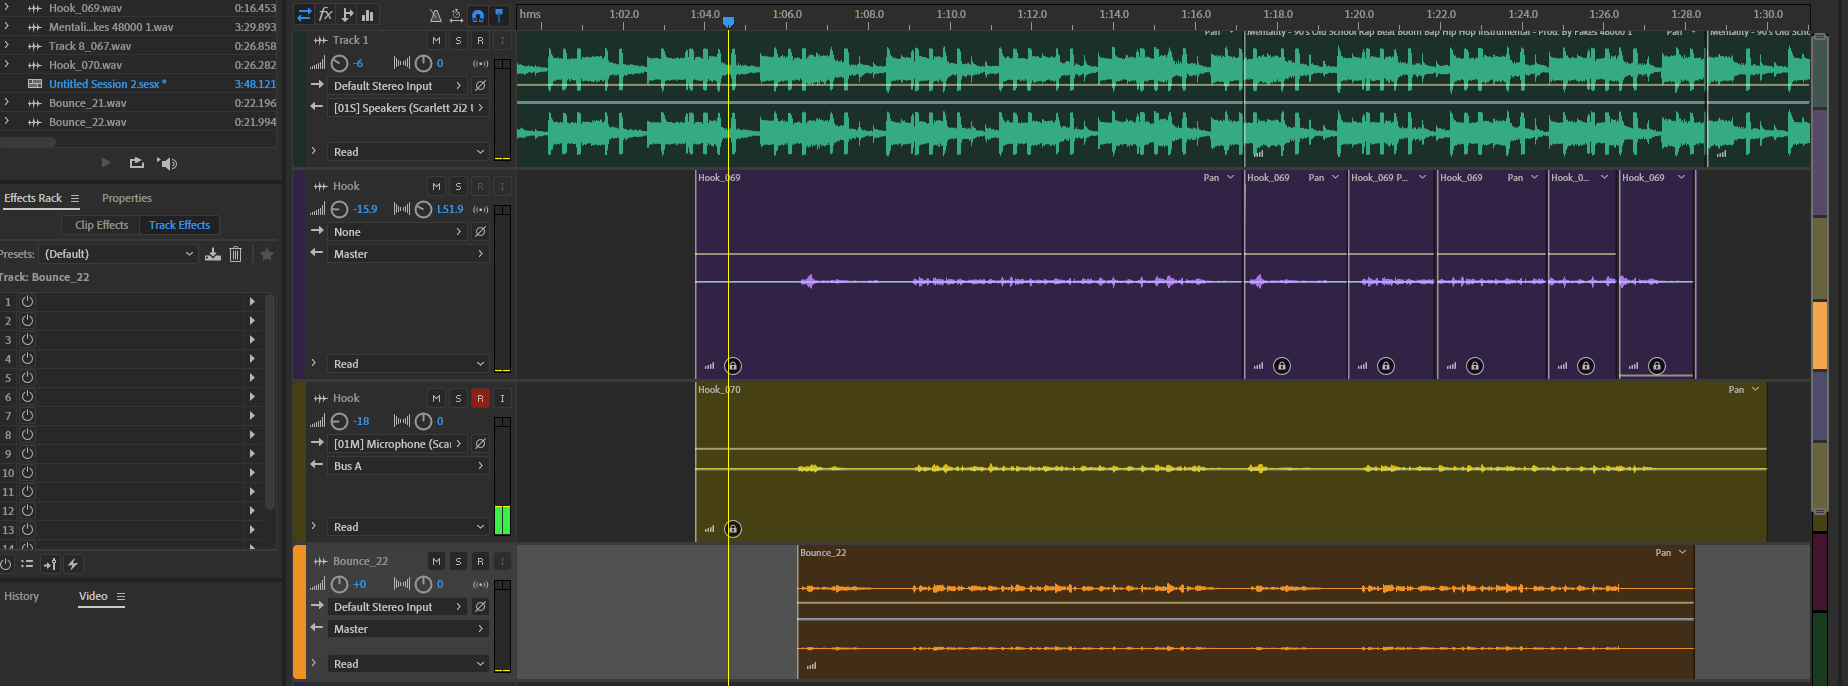Click Track 1 volume knob
This screenshot has width=1848, height=686.
click(x=340, y=63)
